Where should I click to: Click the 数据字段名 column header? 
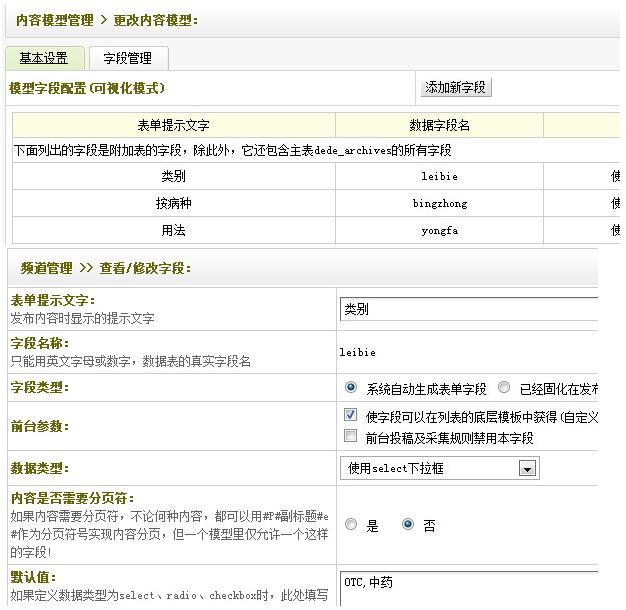439,125
